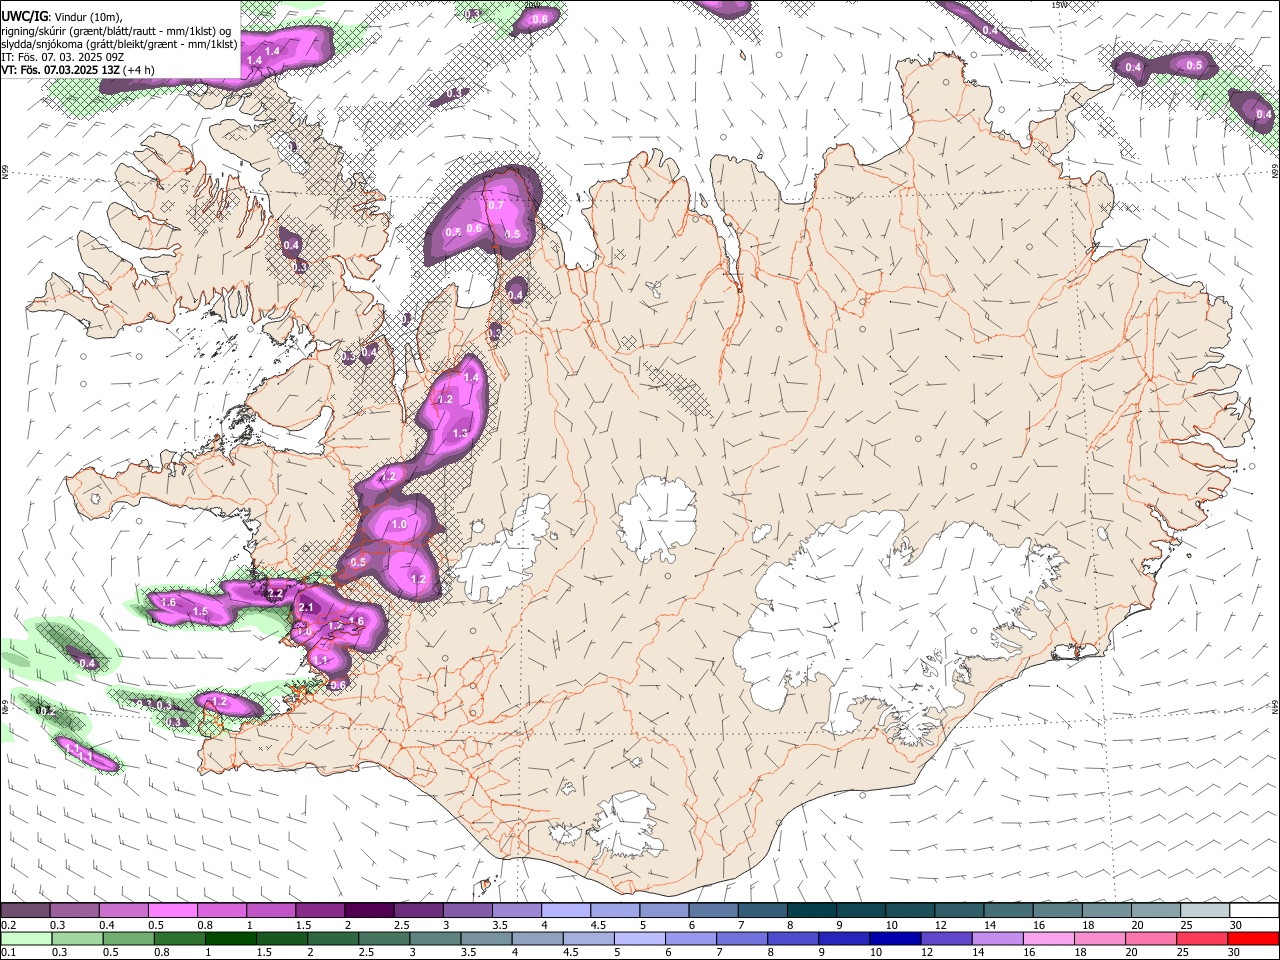1280x960 pixels.
Task: Click the 'UWC/IG' title text
Action: pyautogui.click(x=24, y=16)
